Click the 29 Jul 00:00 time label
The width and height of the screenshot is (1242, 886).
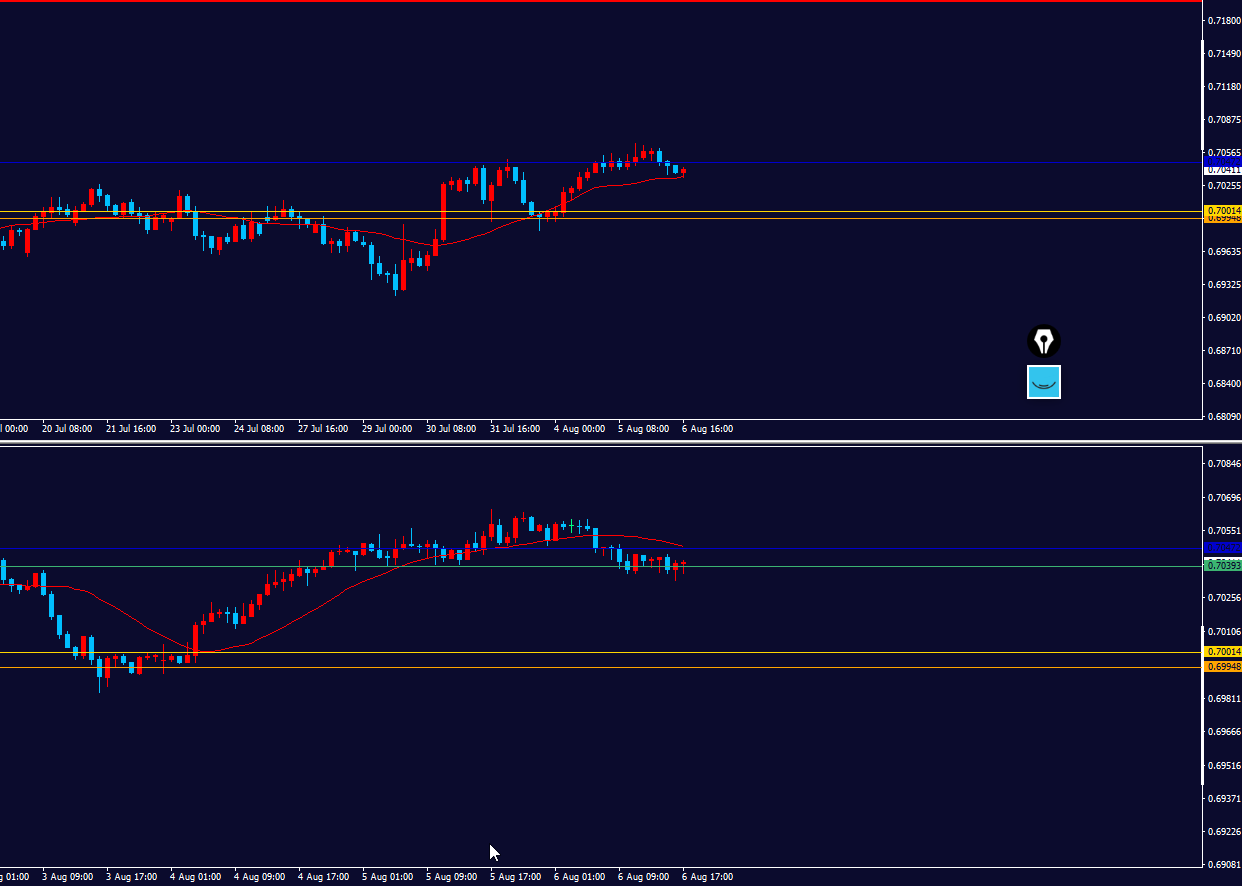click(x=387, y=428)
